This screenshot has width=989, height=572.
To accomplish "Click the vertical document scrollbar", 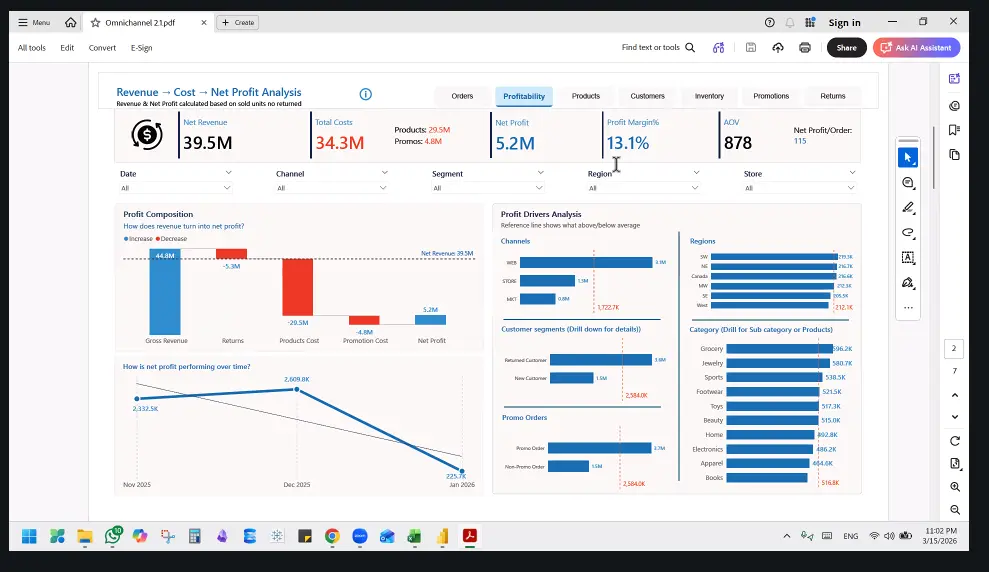I will pyautogui.click(x=933, y=158).
